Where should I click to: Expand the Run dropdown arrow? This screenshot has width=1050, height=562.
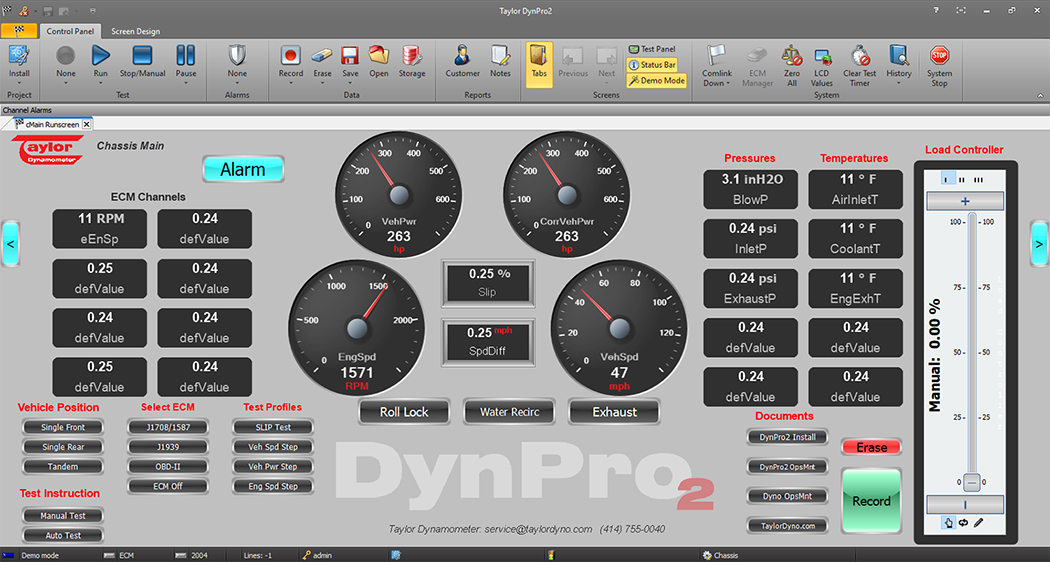(101, 83)
